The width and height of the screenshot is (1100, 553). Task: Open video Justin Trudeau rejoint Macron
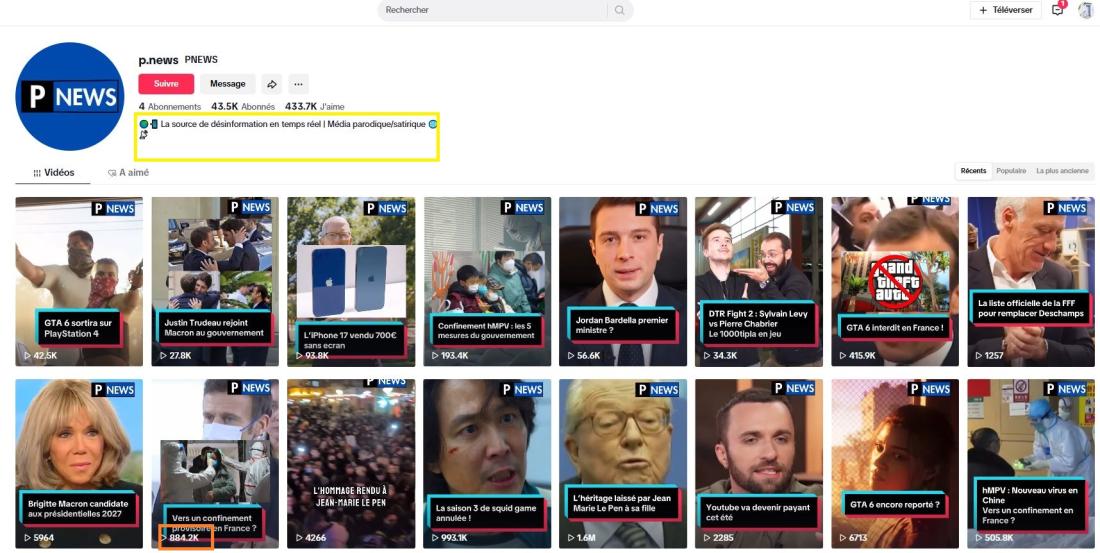[215, 281]
